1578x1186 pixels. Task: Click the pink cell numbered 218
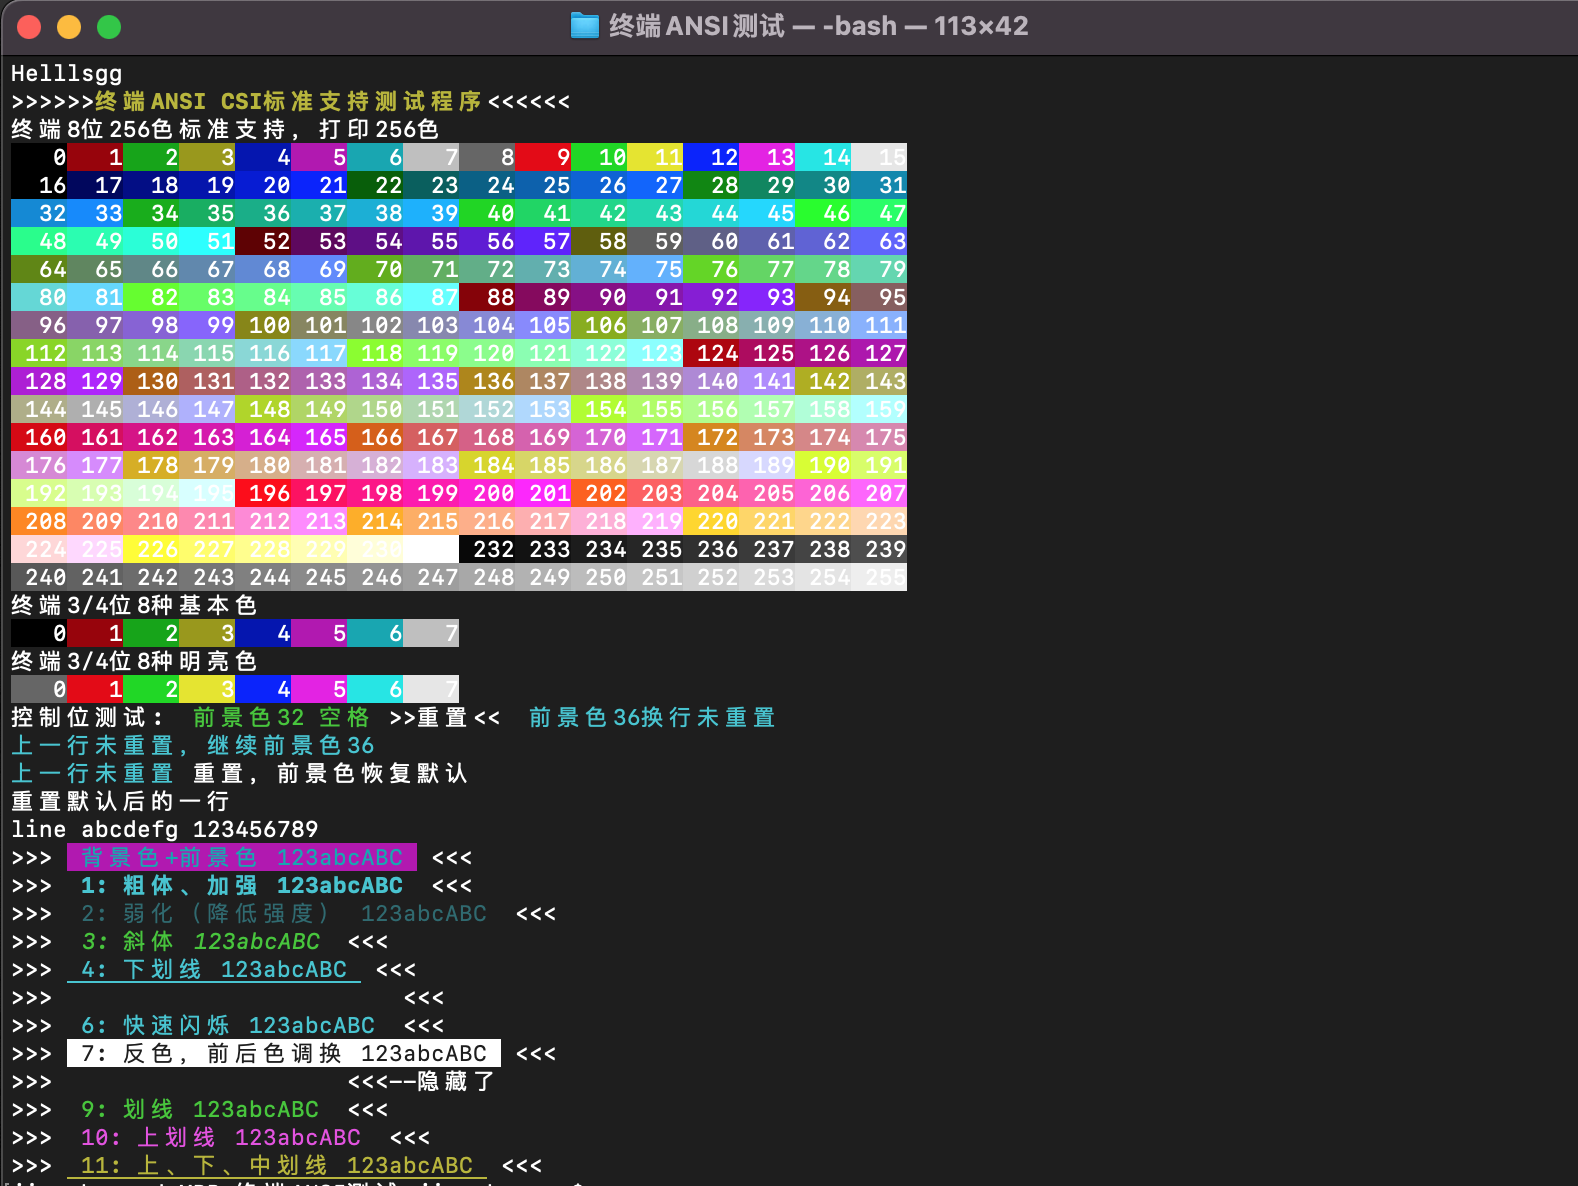tap(599, 521)
